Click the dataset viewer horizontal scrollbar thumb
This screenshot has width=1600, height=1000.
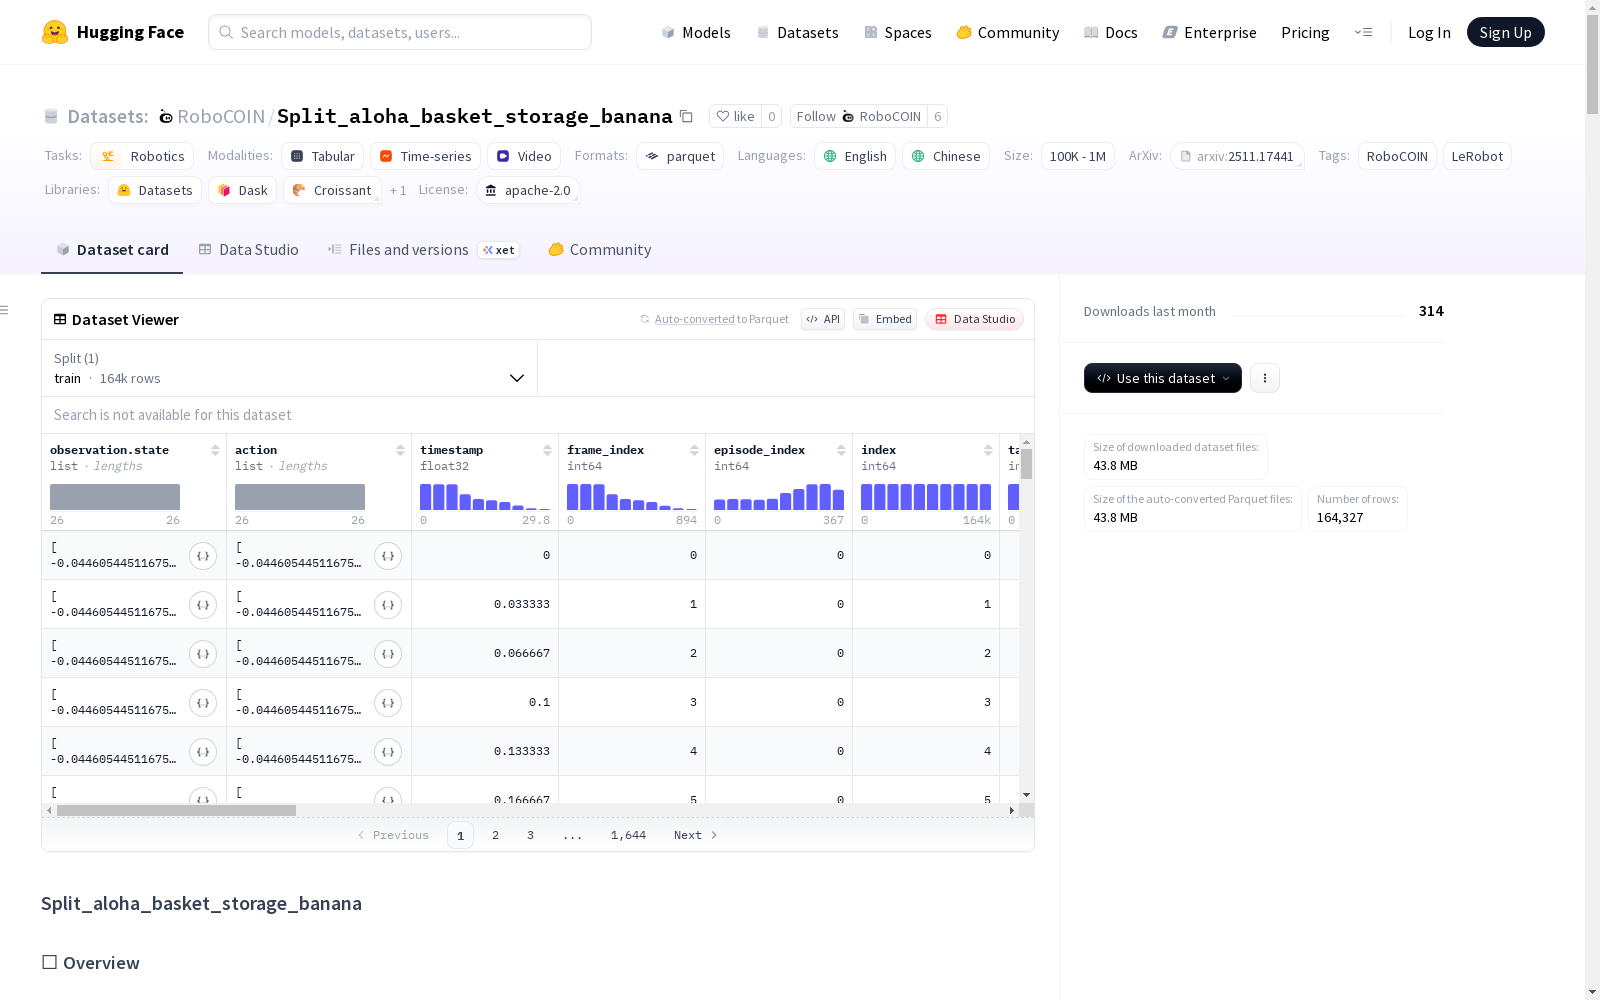coord(176,810)
